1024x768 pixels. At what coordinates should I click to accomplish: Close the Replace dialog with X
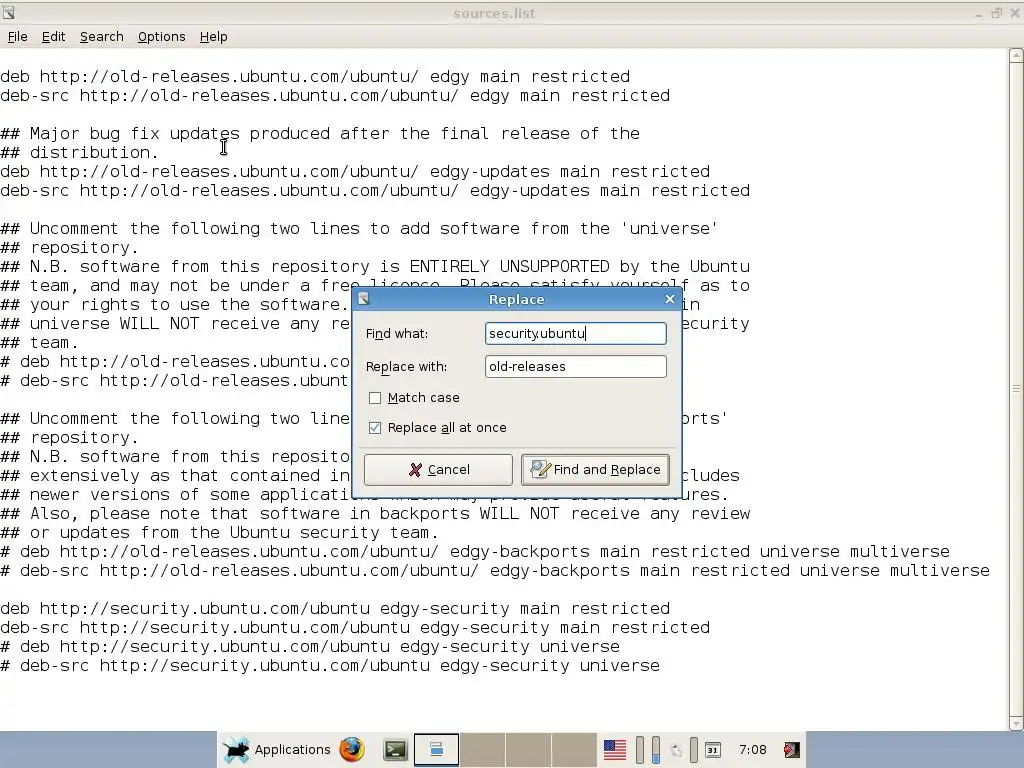(669, 299)
